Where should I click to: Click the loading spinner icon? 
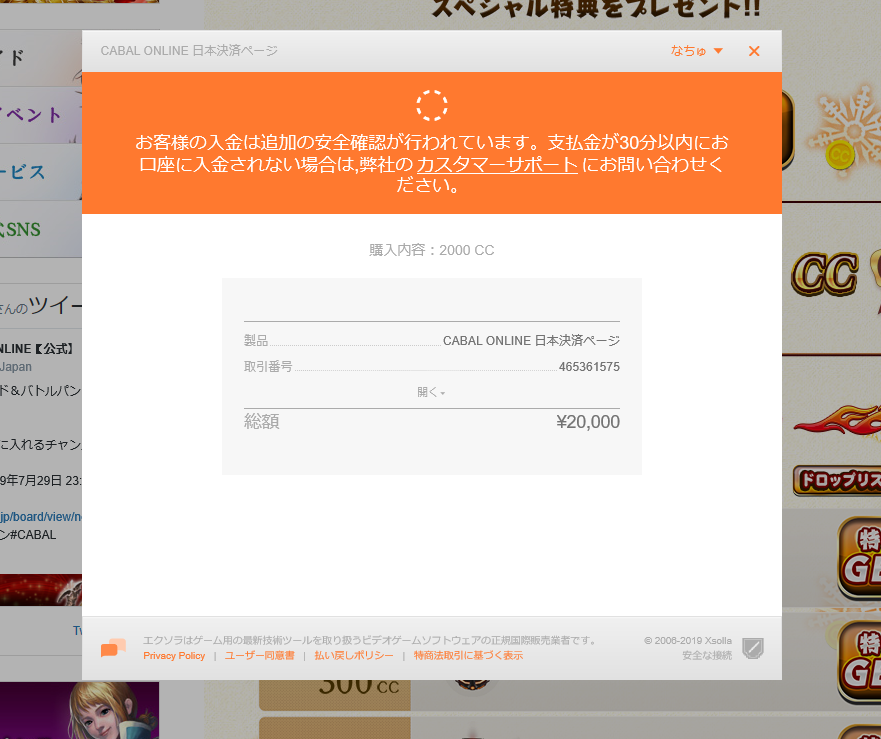[432, 105]
